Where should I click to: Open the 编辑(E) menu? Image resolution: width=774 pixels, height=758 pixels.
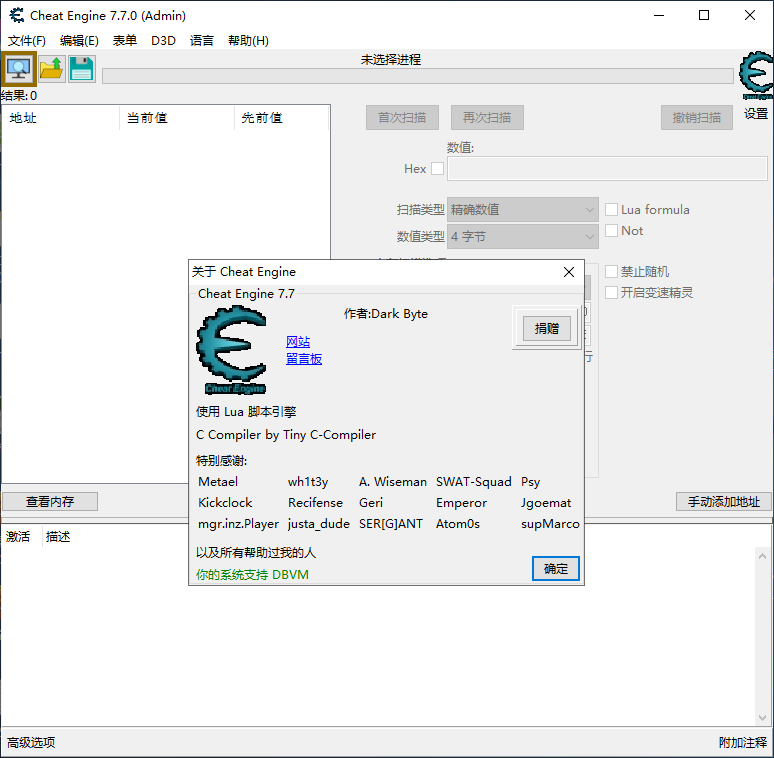point(79,40)
